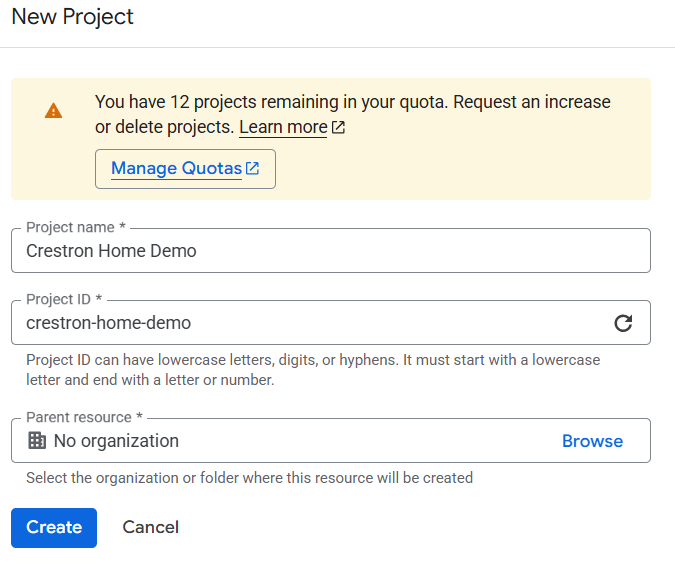
Task: Click Browse for parent resource
Action: [592, 441]
